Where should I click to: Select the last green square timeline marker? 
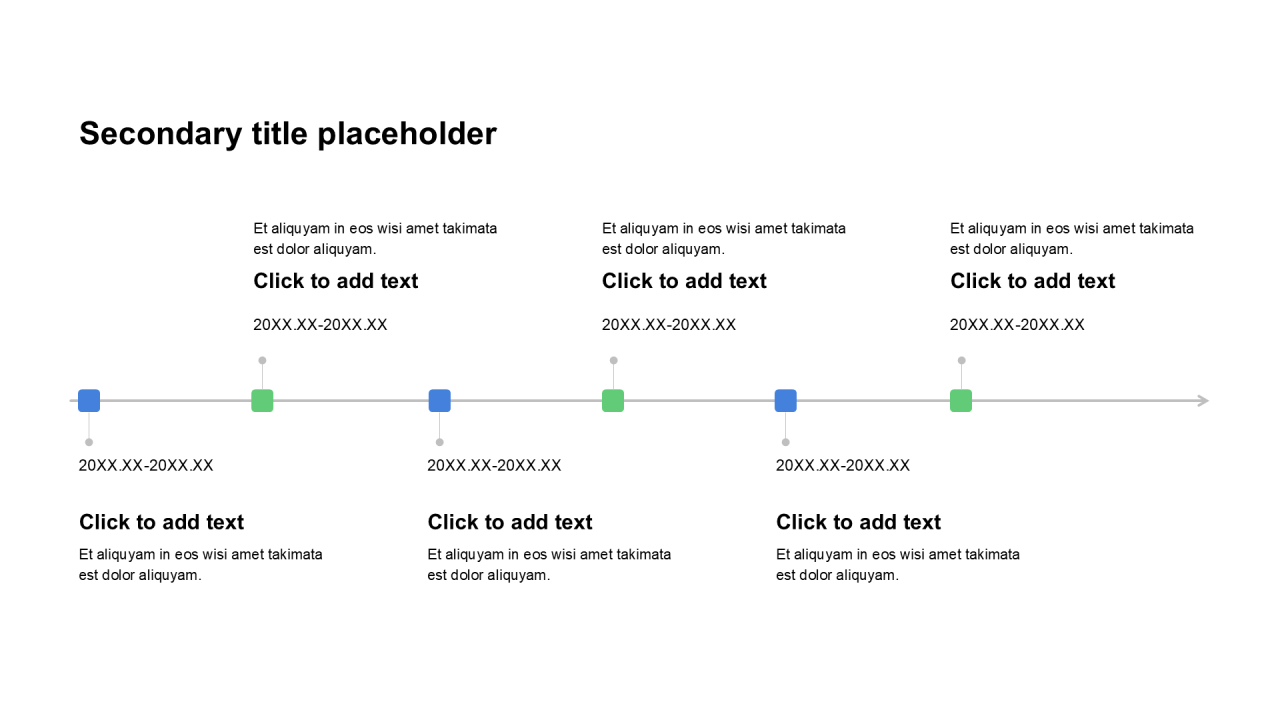(x=961, y=401)
